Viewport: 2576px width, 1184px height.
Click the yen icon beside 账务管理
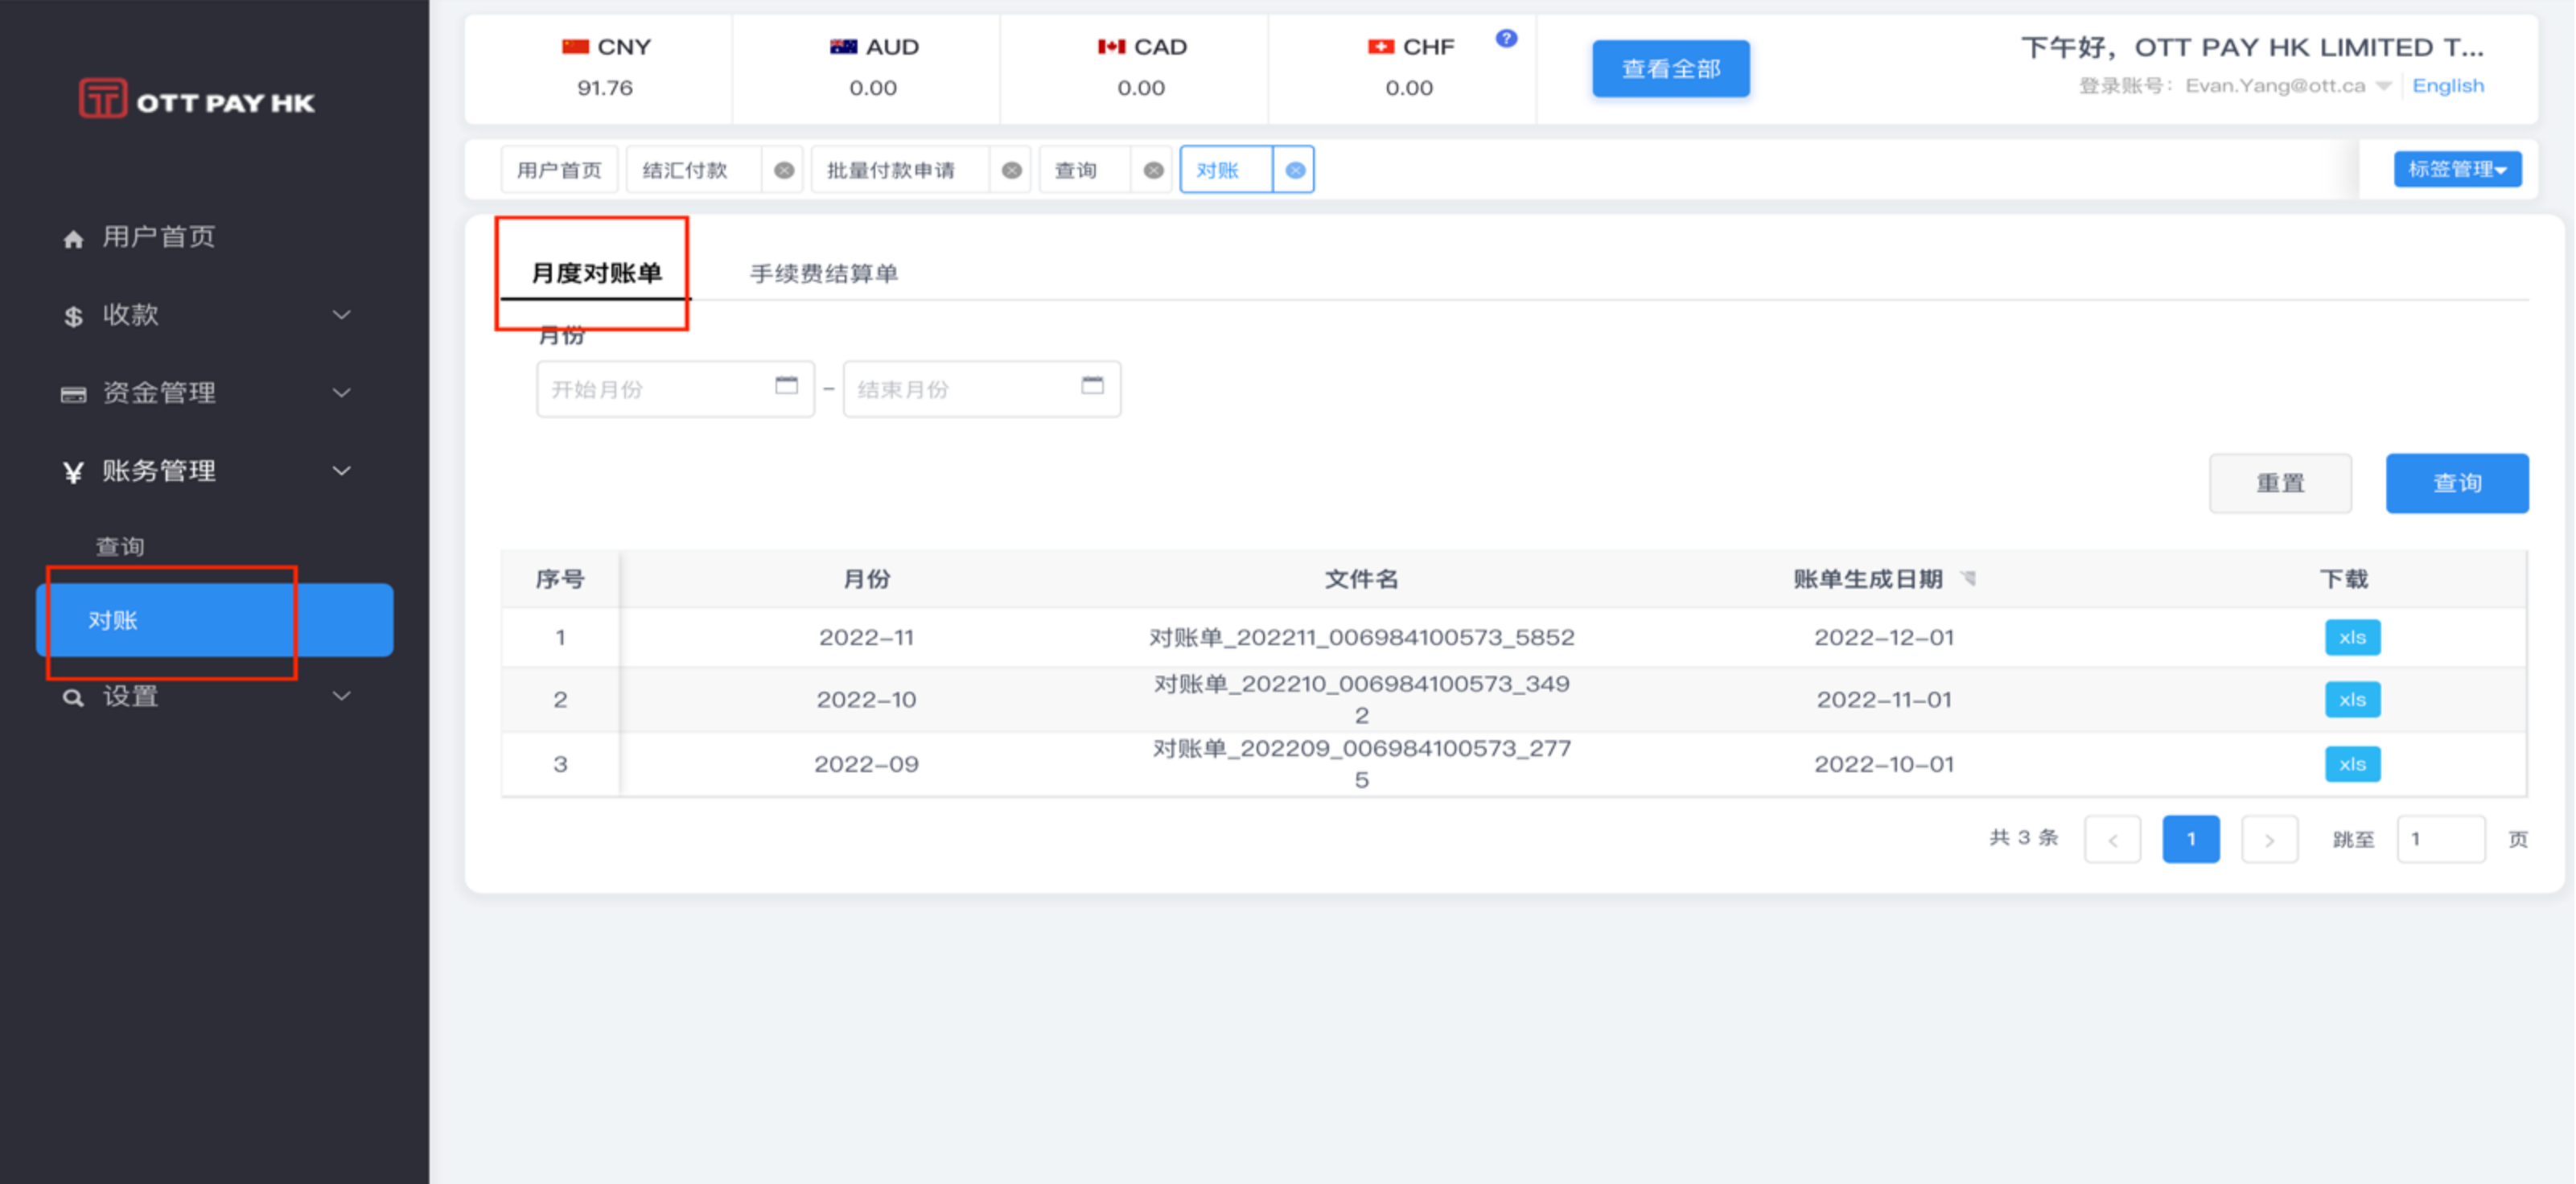coord(73,472)
